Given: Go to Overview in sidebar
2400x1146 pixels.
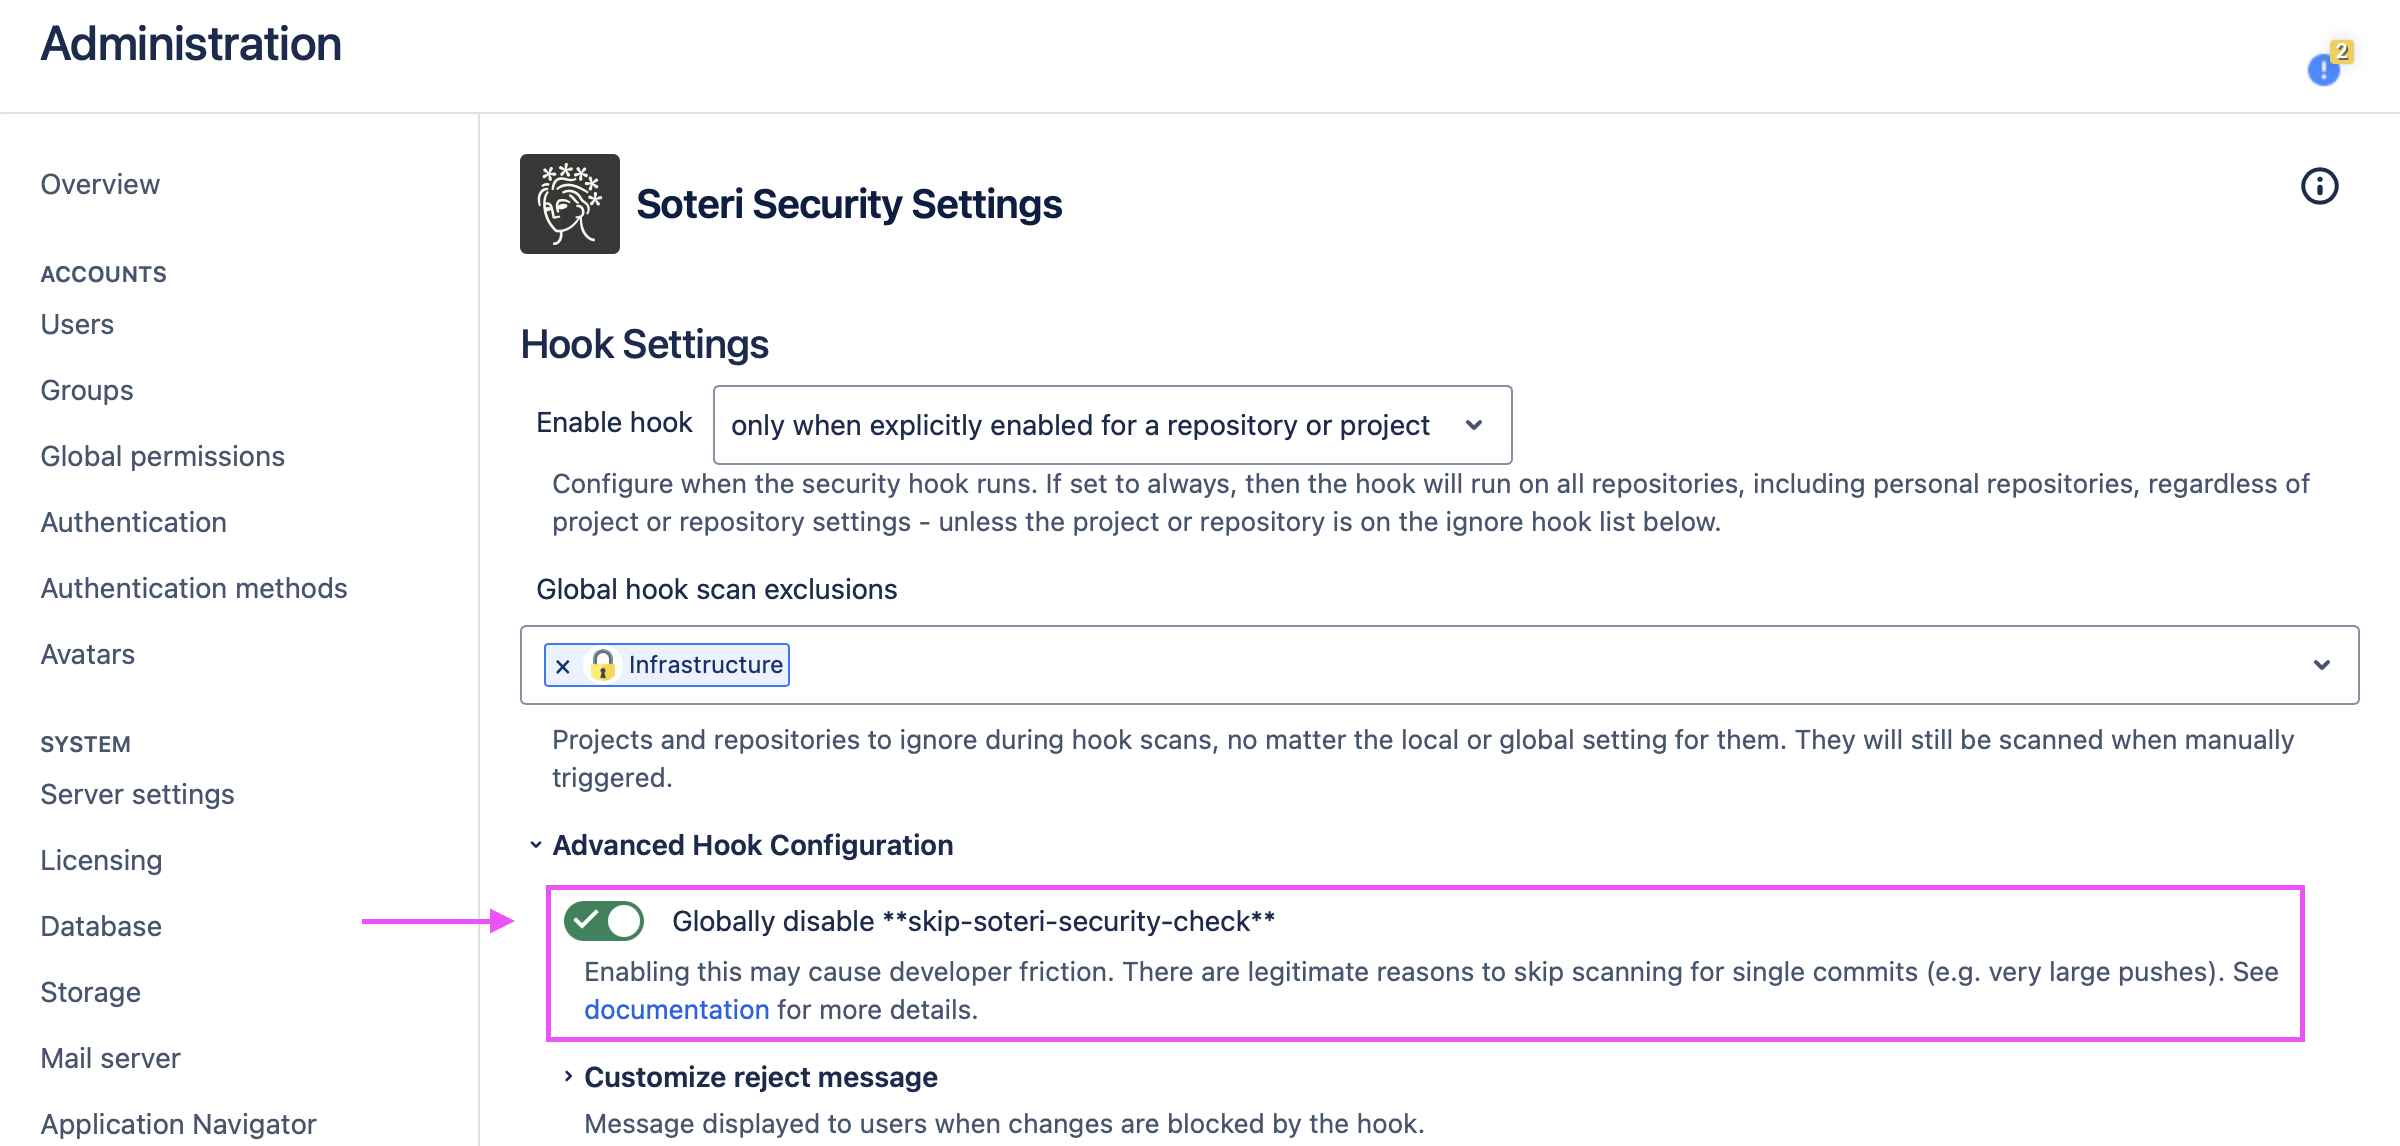Looking at the screenshot, I should click(x=100, y=185).
